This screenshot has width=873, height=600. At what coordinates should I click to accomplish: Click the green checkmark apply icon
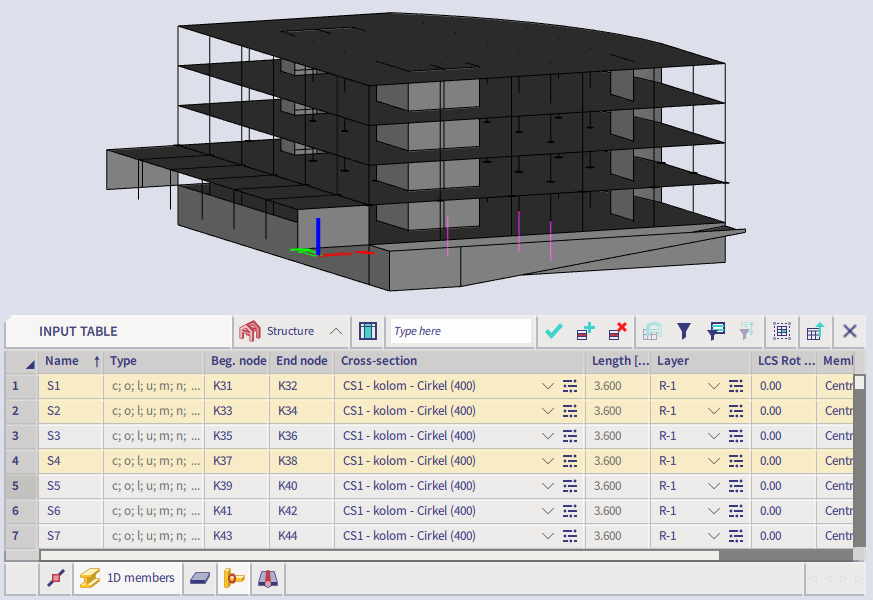coord(554,331)
